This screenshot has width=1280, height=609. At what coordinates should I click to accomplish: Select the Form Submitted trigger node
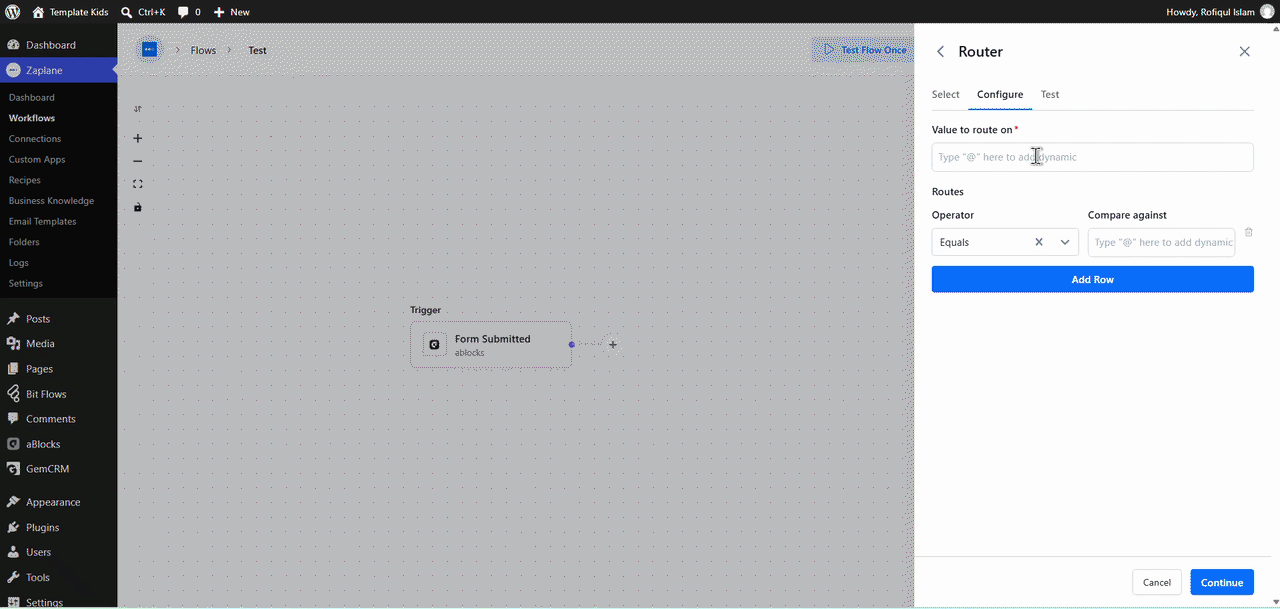pos(491,344)
